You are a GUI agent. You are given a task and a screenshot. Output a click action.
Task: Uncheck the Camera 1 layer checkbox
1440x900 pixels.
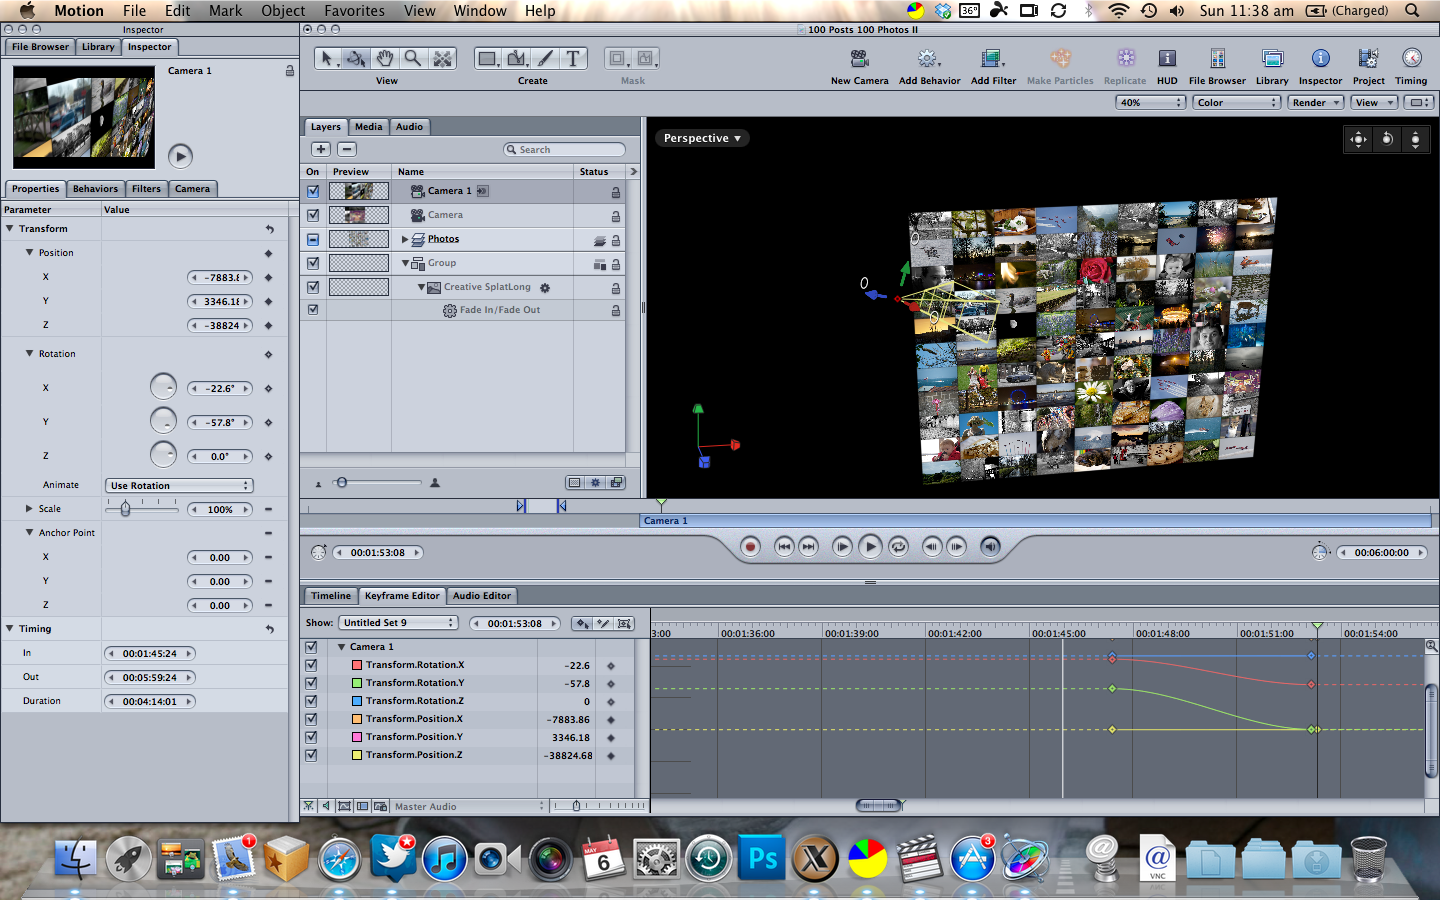313,191
